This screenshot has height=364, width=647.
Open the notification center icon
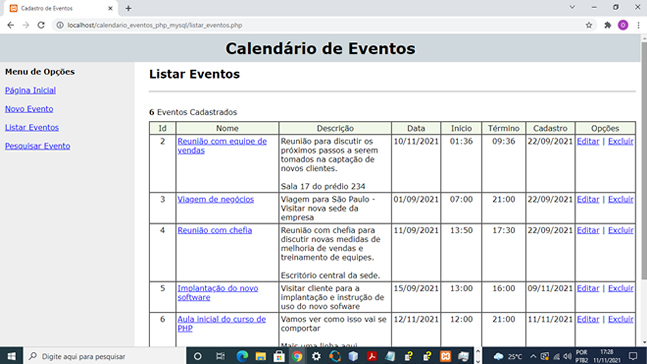633,356
